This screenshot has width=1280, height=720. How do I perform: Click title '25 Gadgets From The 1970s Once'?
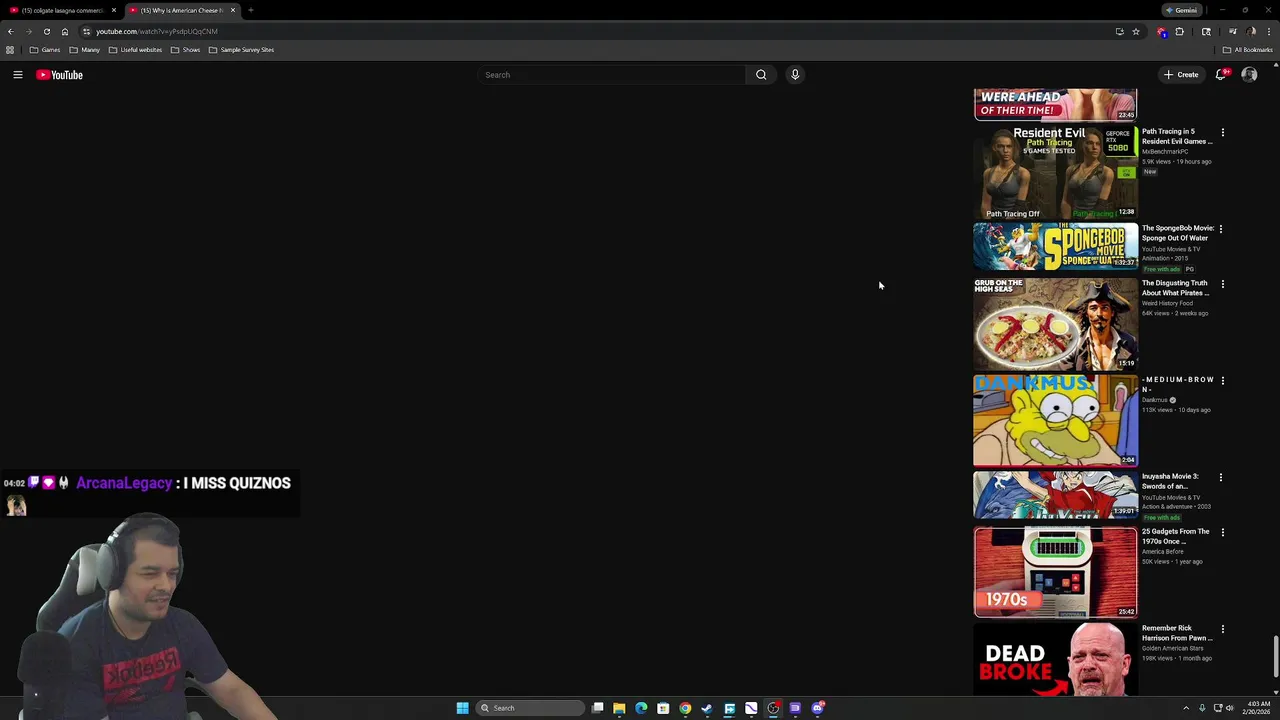(1176, 536)
